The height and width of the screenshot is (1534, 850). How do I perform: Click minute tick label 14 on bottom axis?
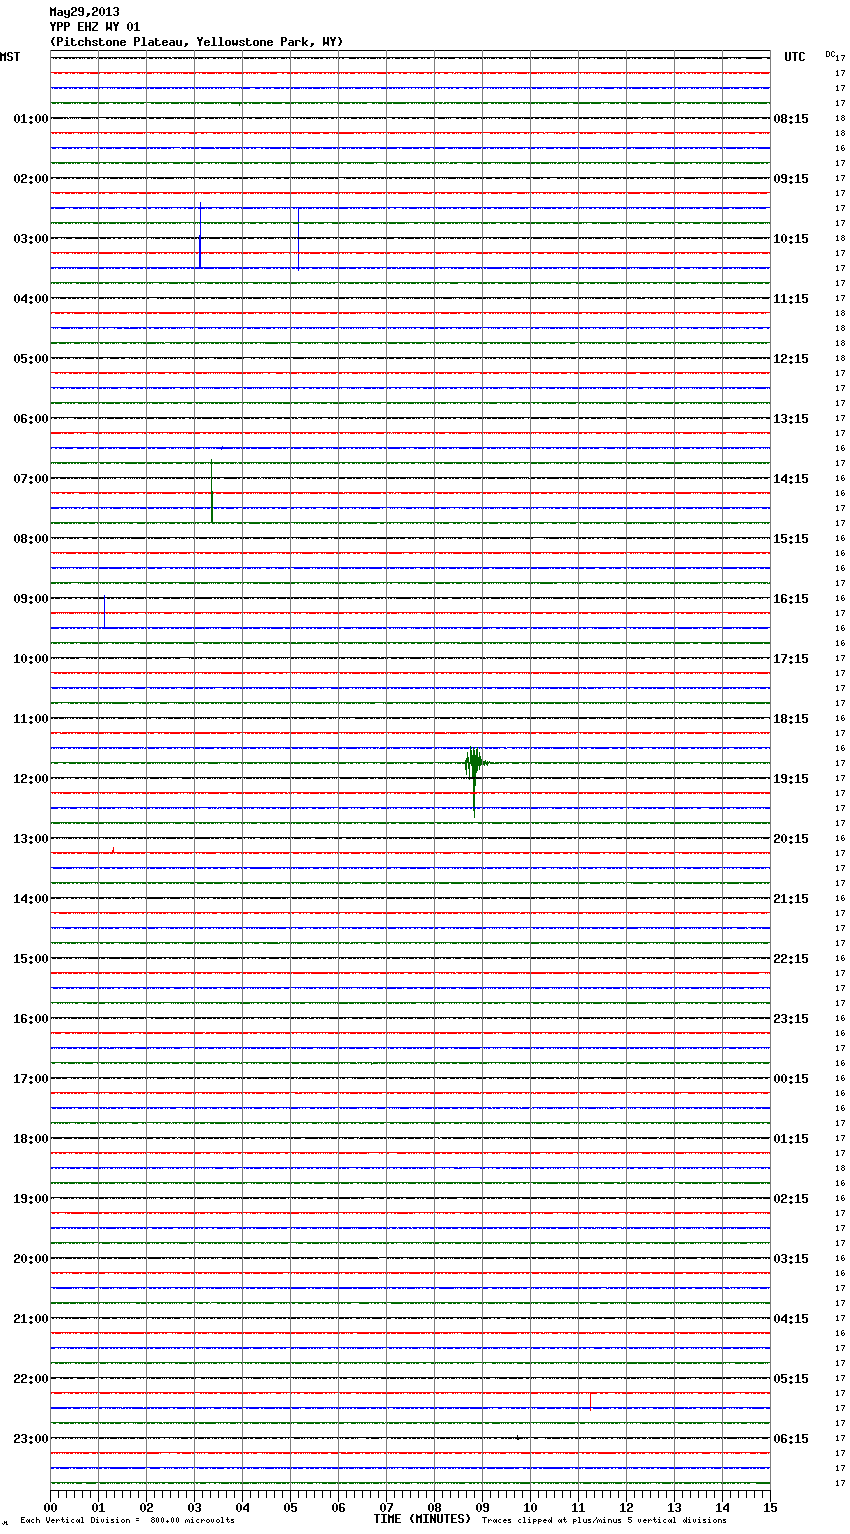722,1507
